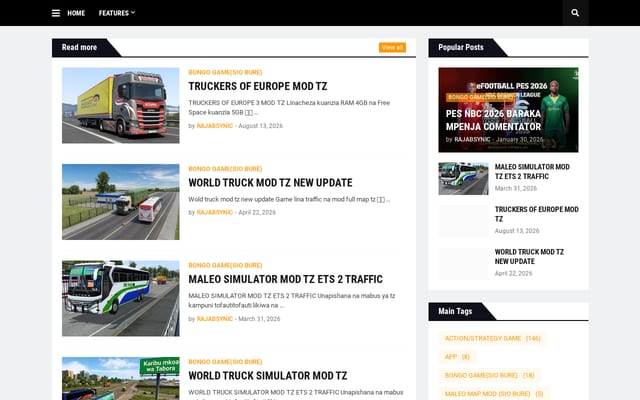Open Maleo Simulator bus thumbnail in main list
The width and height of the screenshot is (640, 400).
tap(120, 298)
